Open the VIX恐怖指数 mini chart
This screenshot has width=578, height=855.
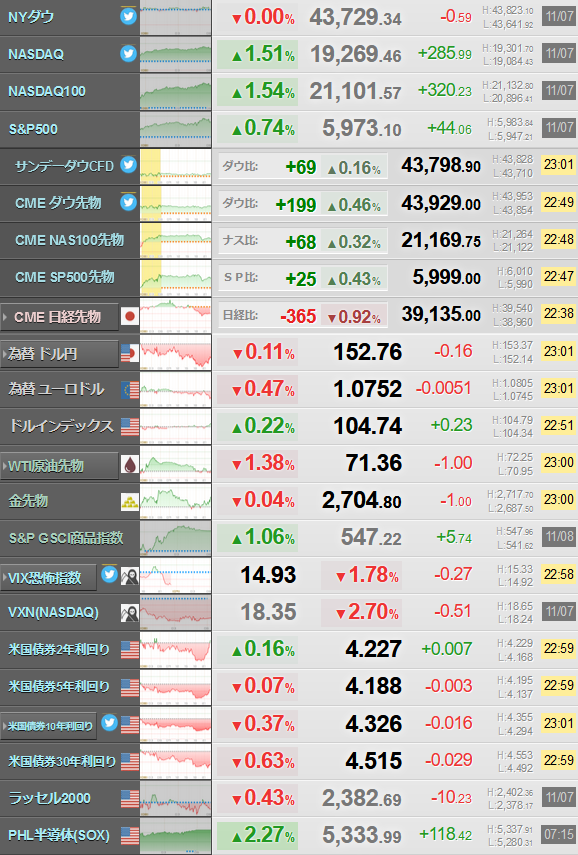176,575
